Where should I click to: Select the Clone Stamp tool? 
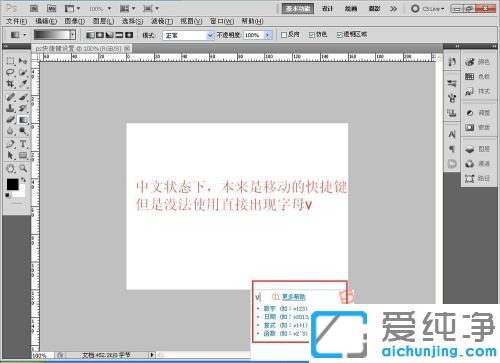pyautogui.click(x=10, y=108)
